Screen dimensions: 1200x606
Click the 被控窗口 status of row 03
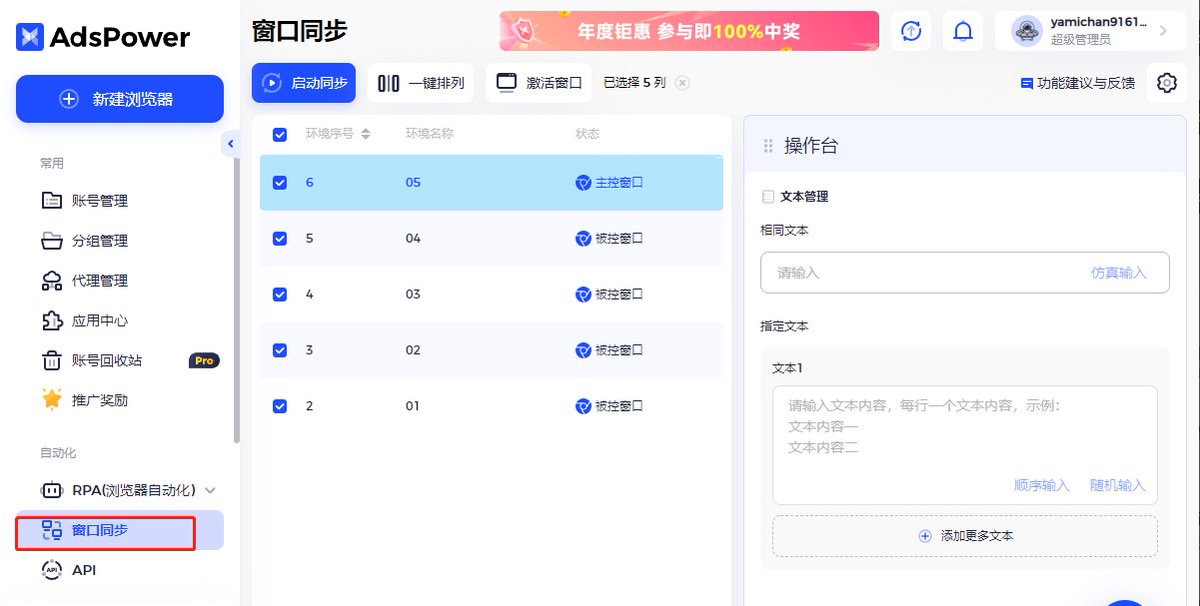[x=609, y=295]
